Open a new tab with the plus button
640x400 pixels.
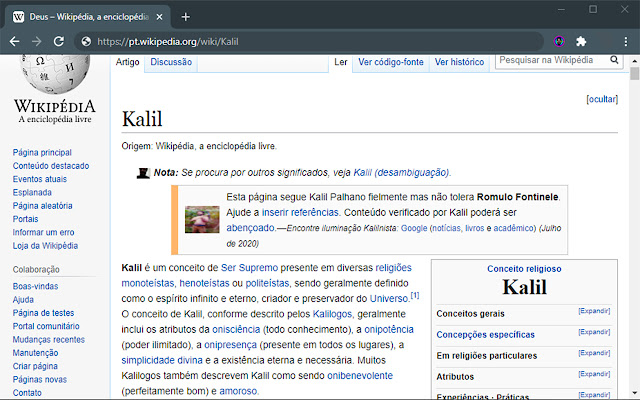tap(186, 17)
